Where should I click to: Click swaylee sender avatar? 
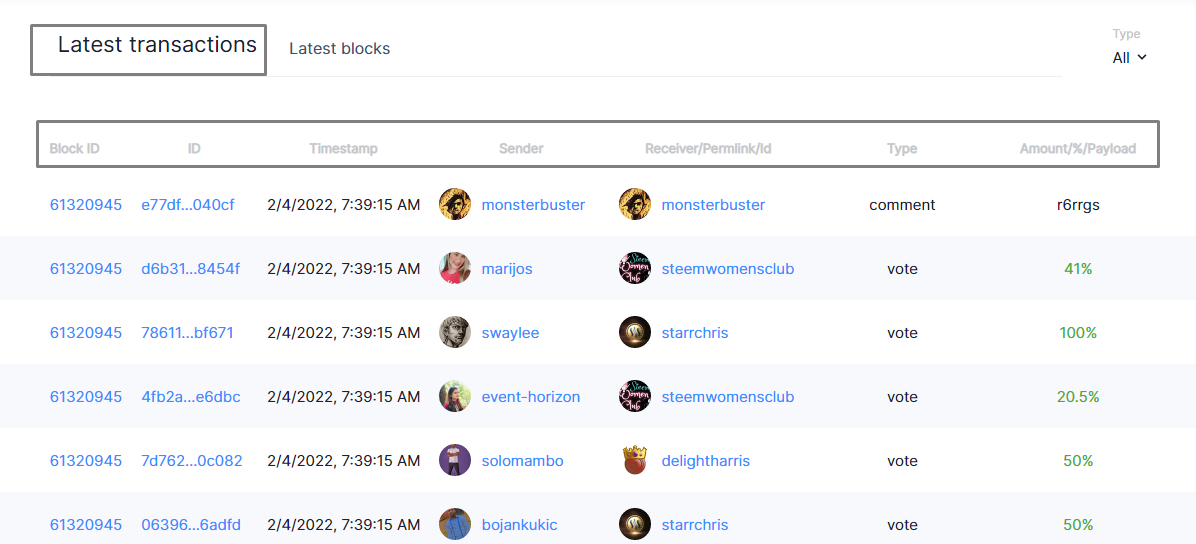click(x=455, y=333)
